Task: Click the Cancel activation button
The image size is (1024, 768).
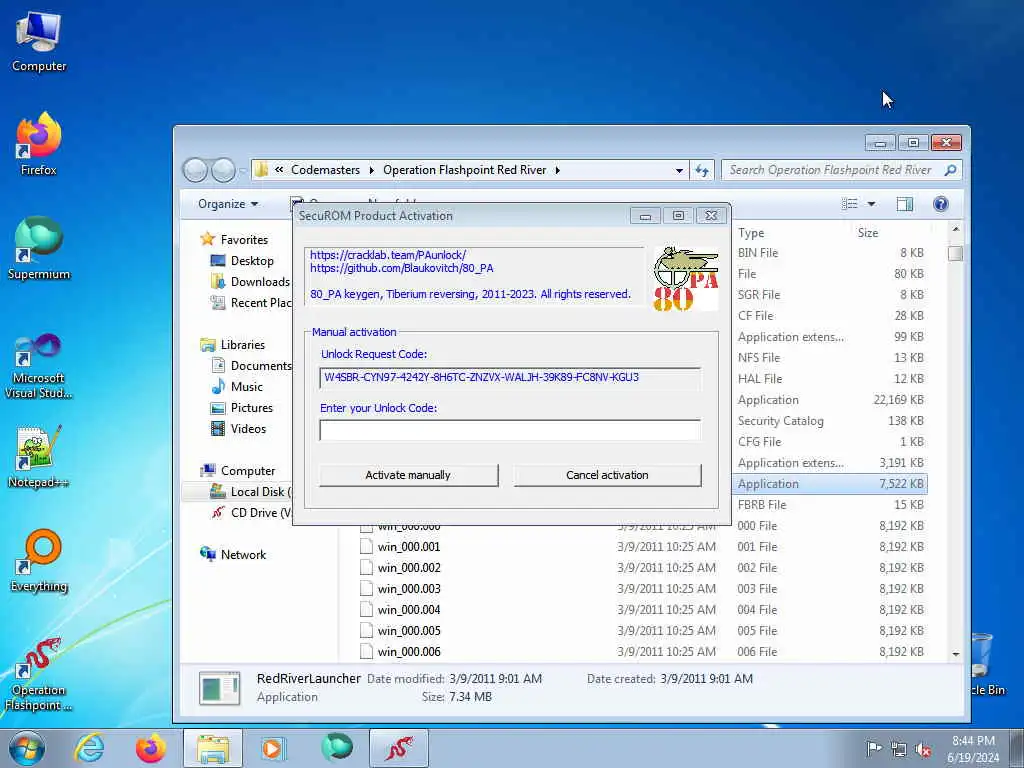Action: click(x=607, y=475)
